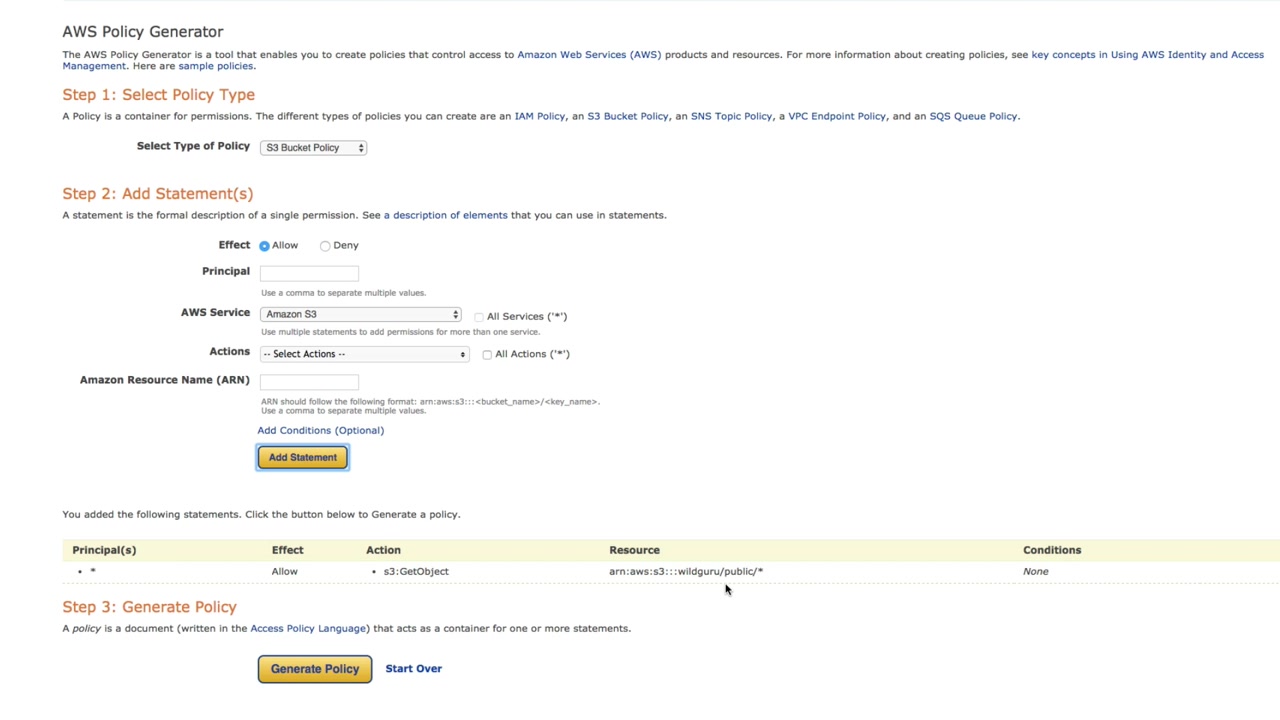Click the Generate Policy button
The image size is (1280, 720).
click(x=314, y=669)
